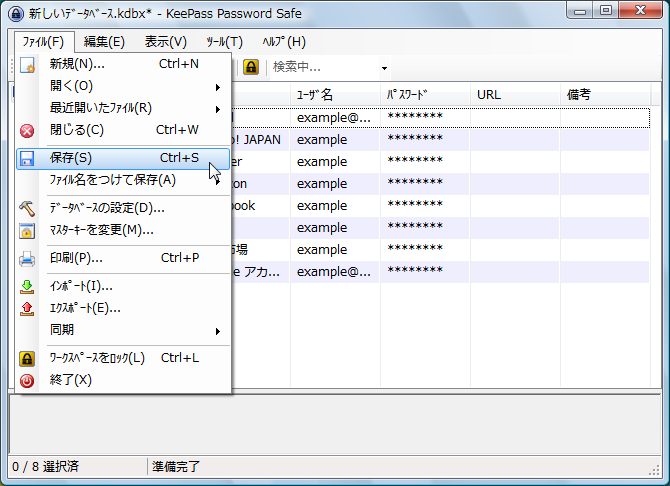Image resolution: width=670 pixels, height=486 pixels.
Task: Expand the 同期 submenu
Action: click(x=123, y=331)
